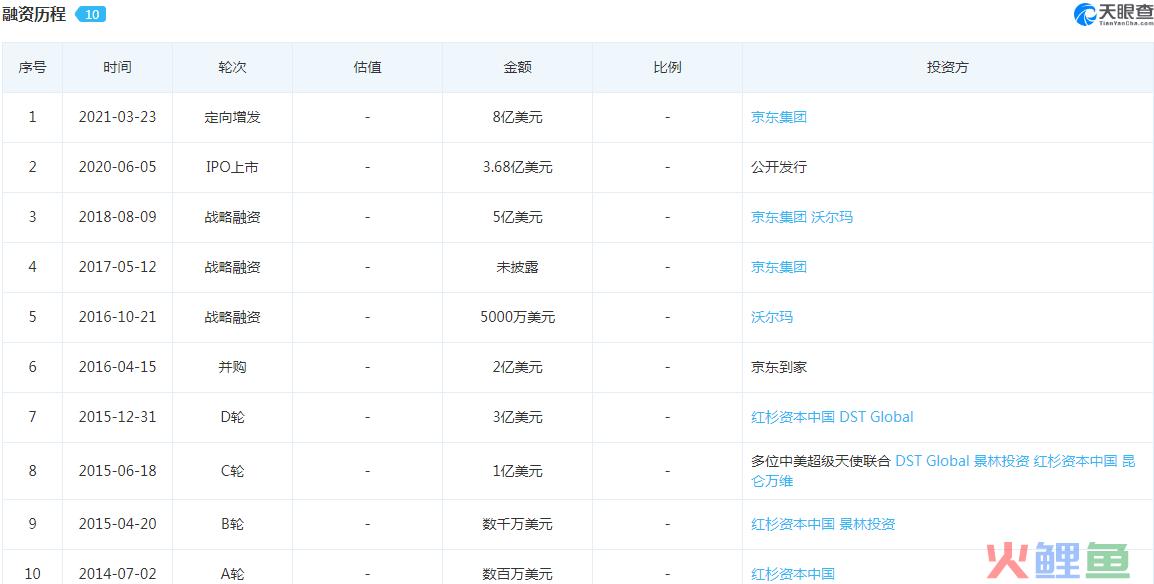Click the 定向增发 round cell

pos(233,117)
